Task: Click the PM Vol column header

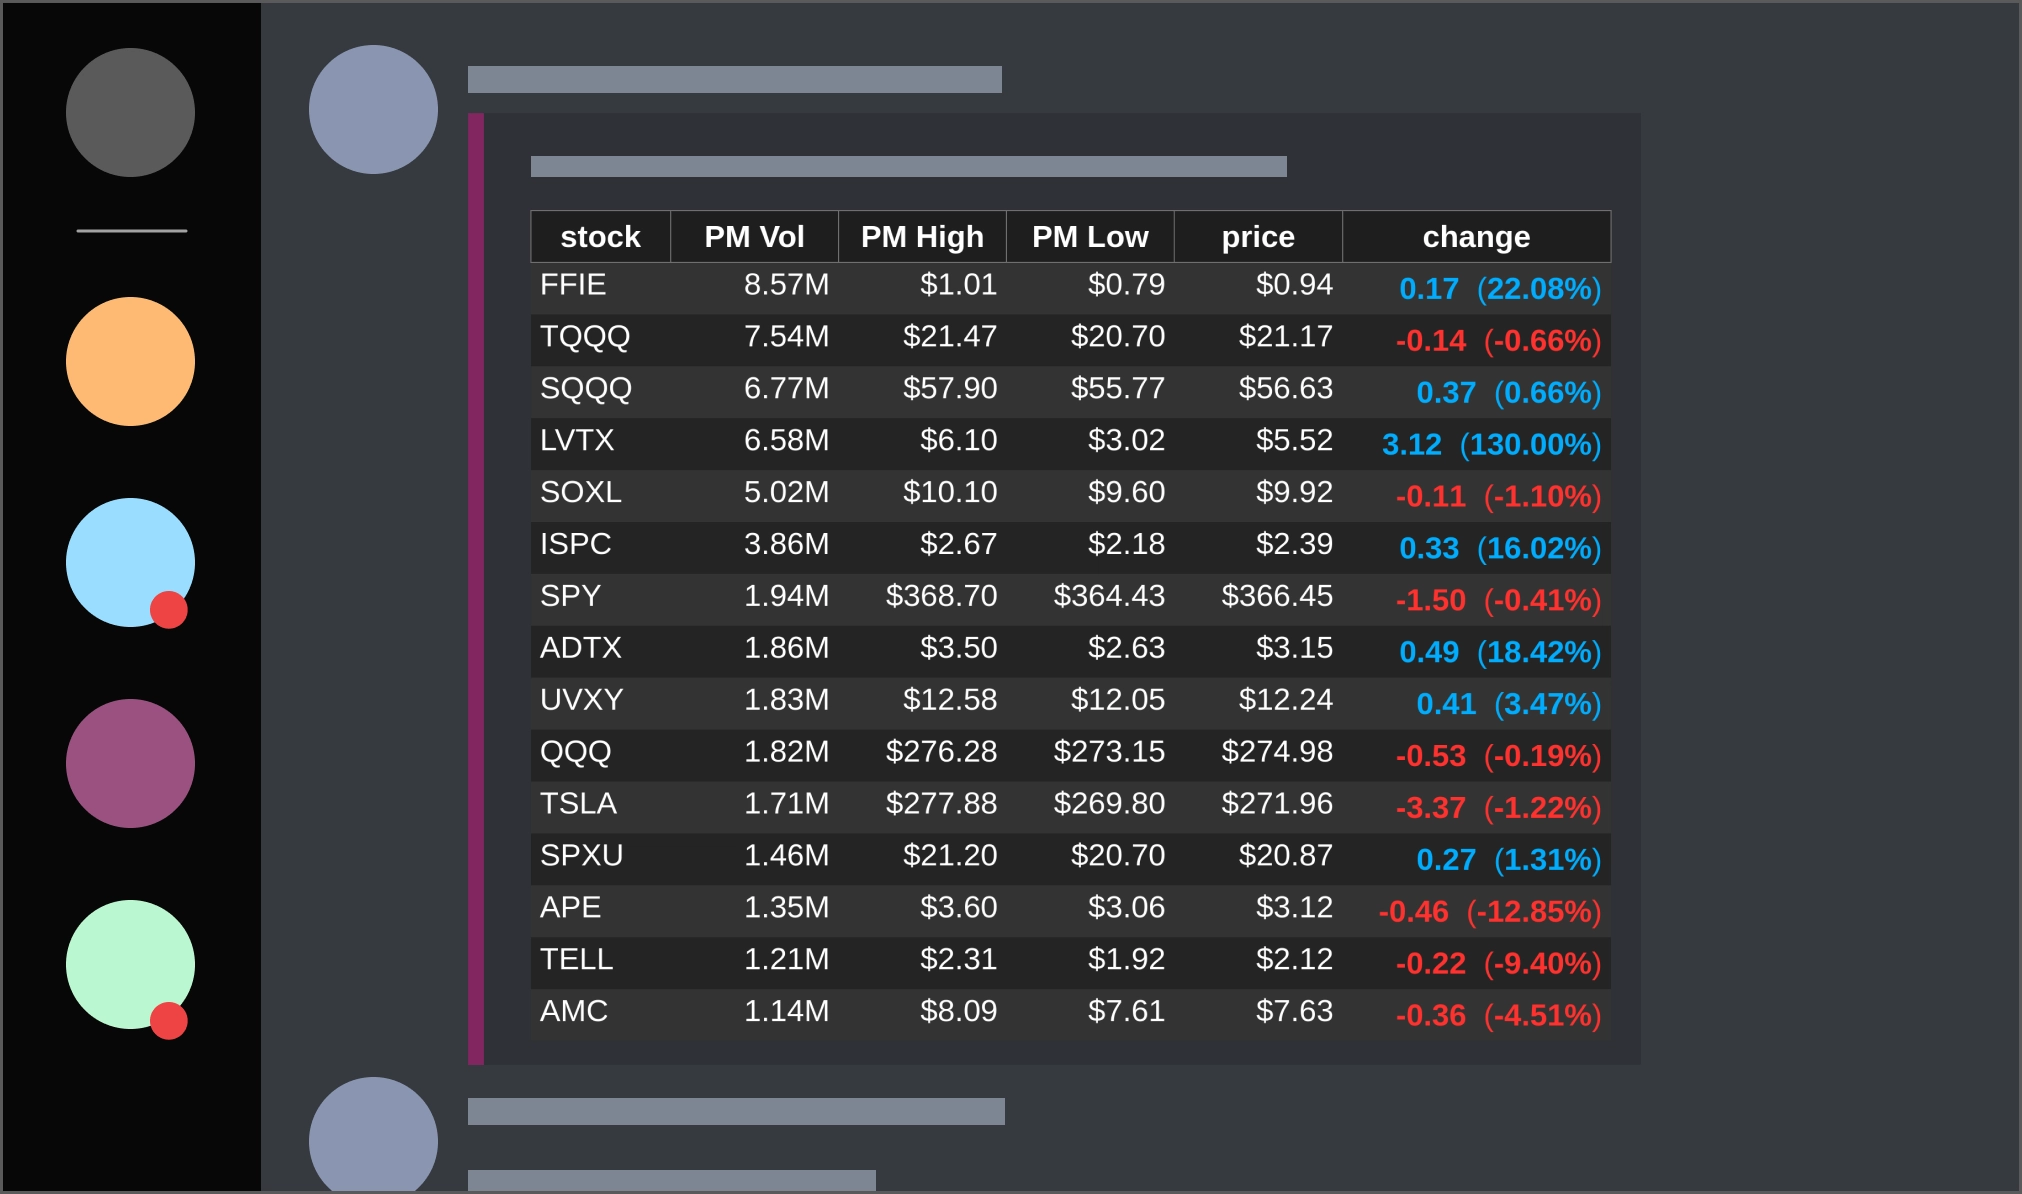Action: pyautogui.click(x=754, y=237)
